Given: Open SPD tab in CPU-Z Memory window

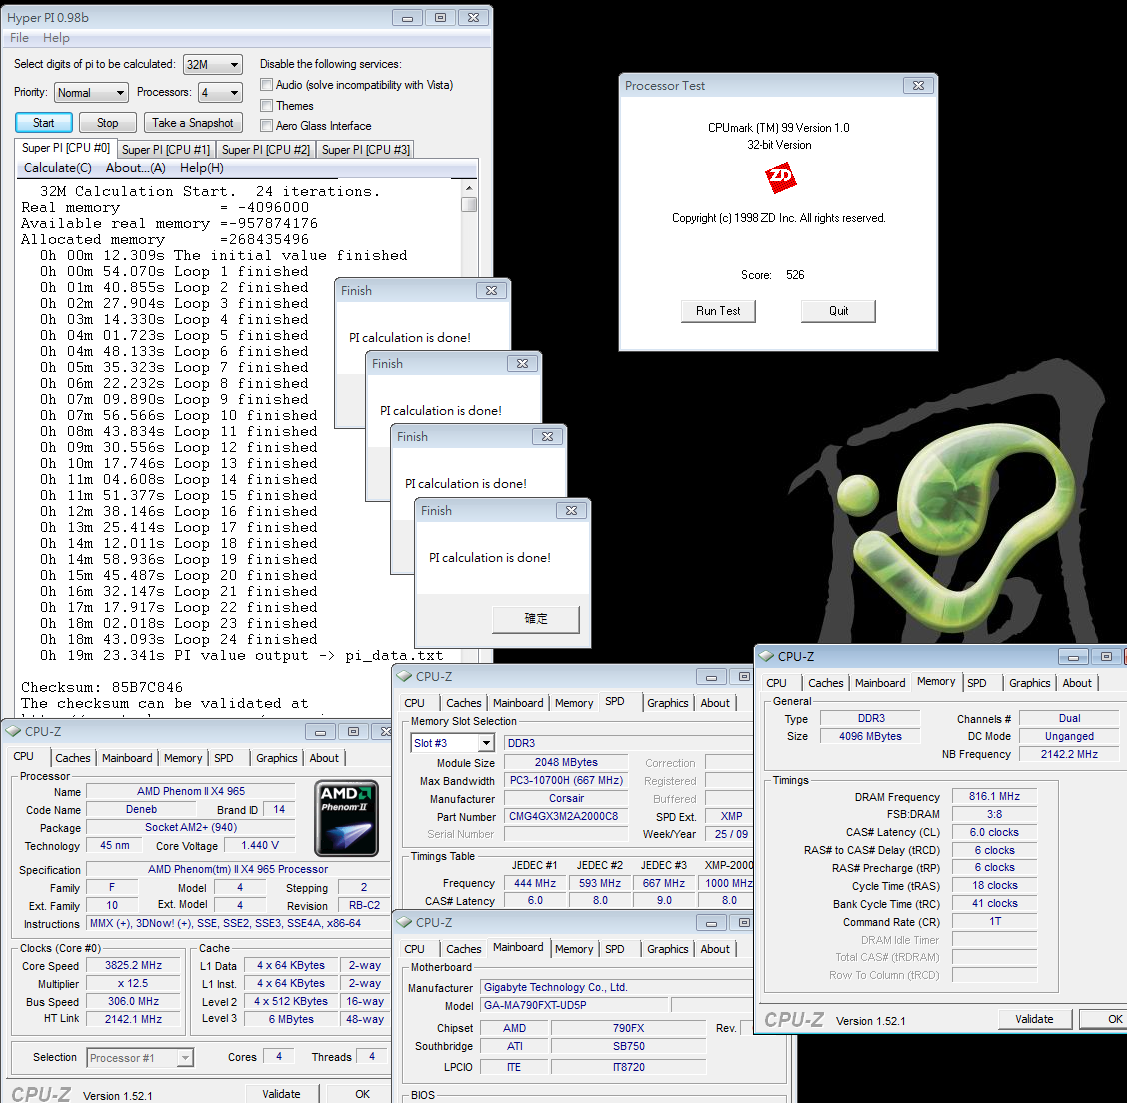Looking at the screenshot, I should 977,683.
